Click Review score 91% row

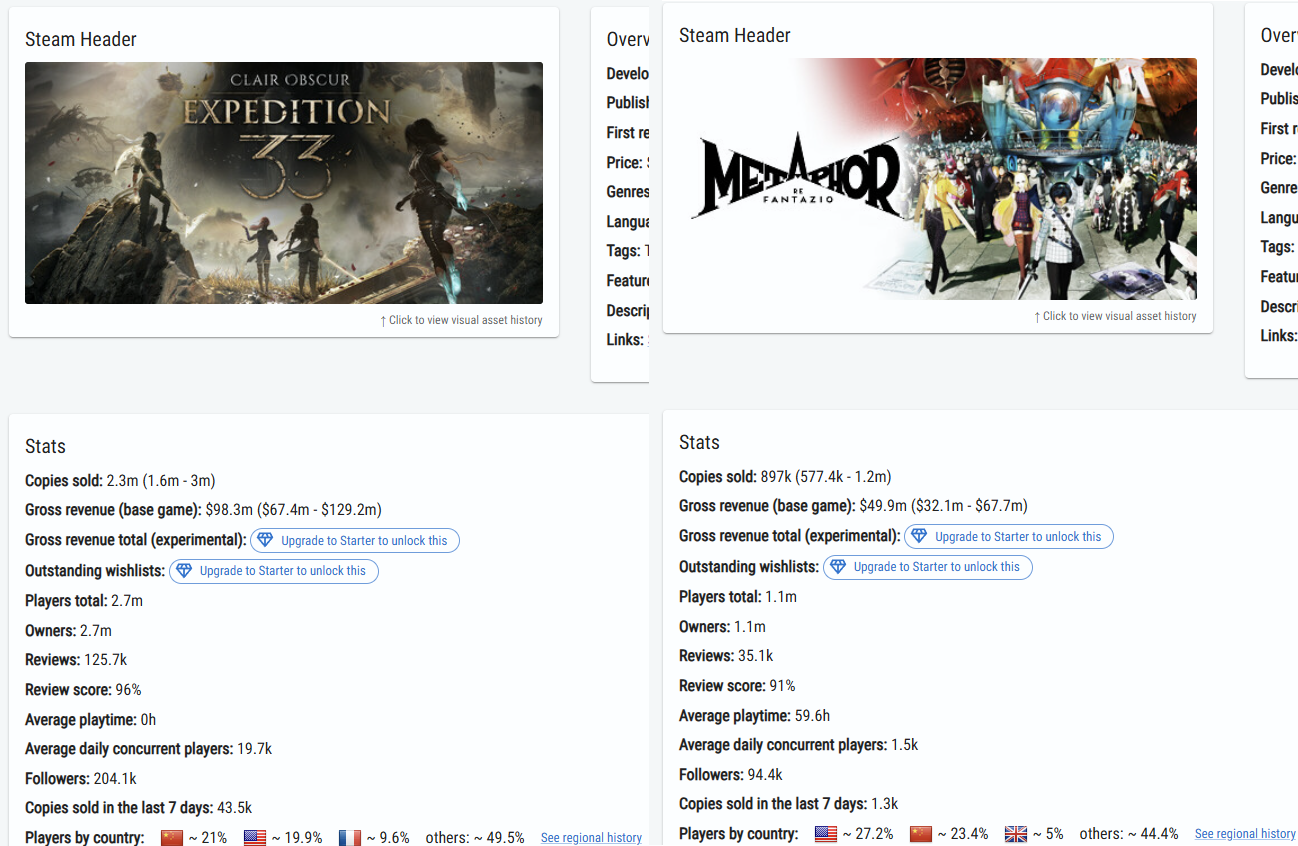point(737,686)
